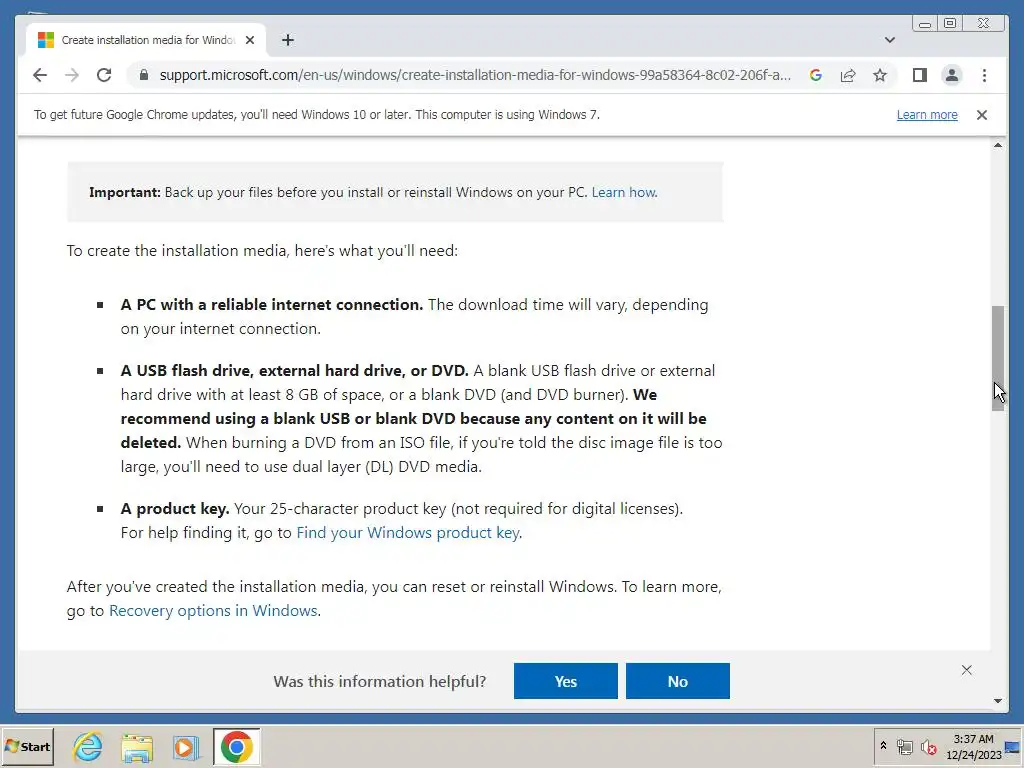Dismiss the Chrome update notification bar

[982, 115]
